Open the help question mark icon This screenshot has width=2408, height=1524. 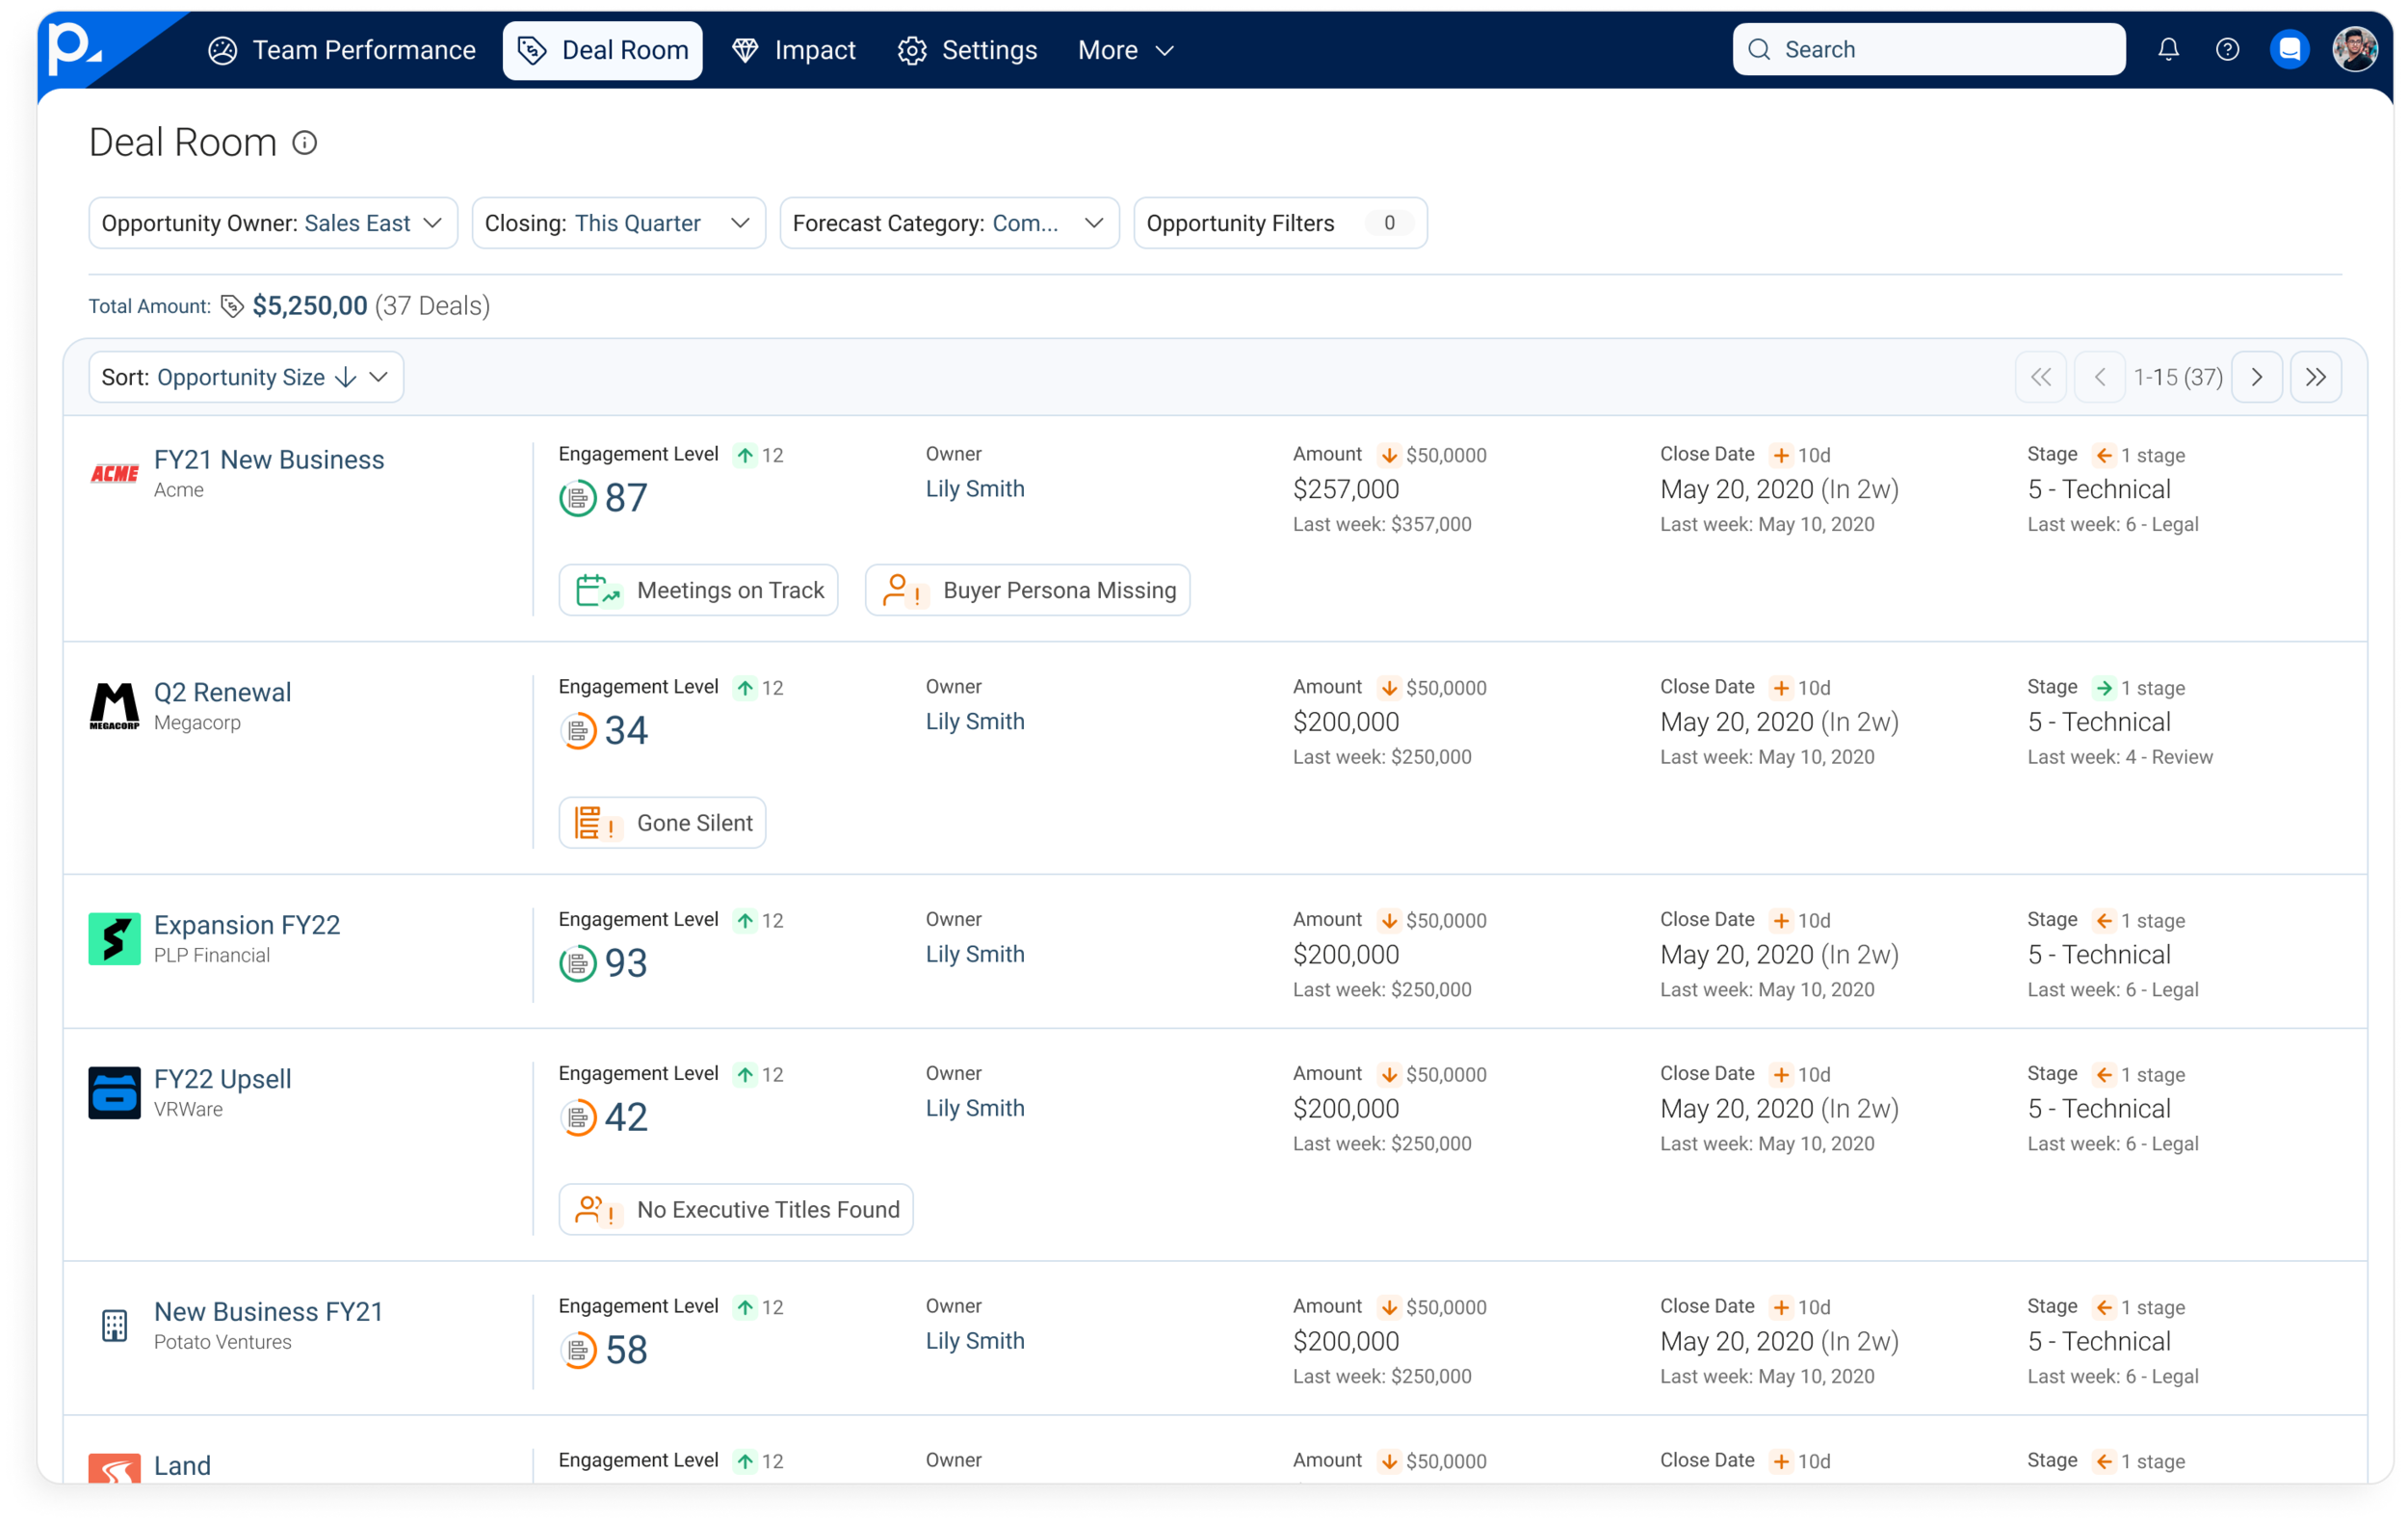(x=2227, y=49)
